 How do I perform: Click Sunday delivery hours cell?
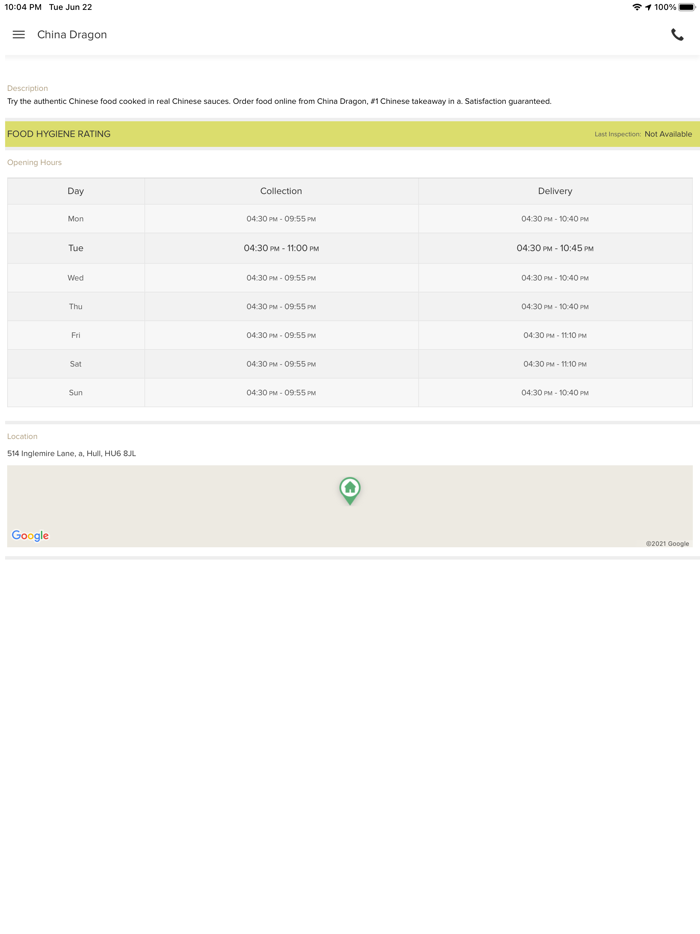click(x=555, y=392)
